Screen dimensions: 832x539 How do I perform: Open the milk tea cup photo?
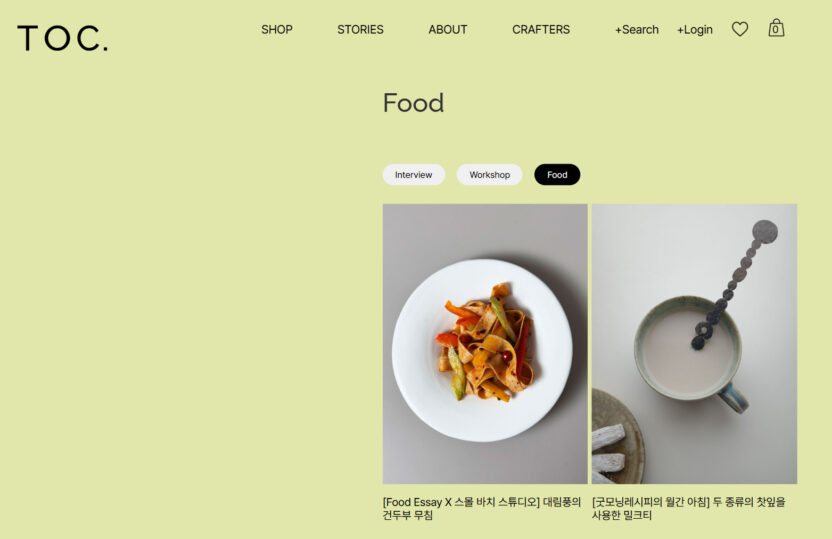click(695, 344)
